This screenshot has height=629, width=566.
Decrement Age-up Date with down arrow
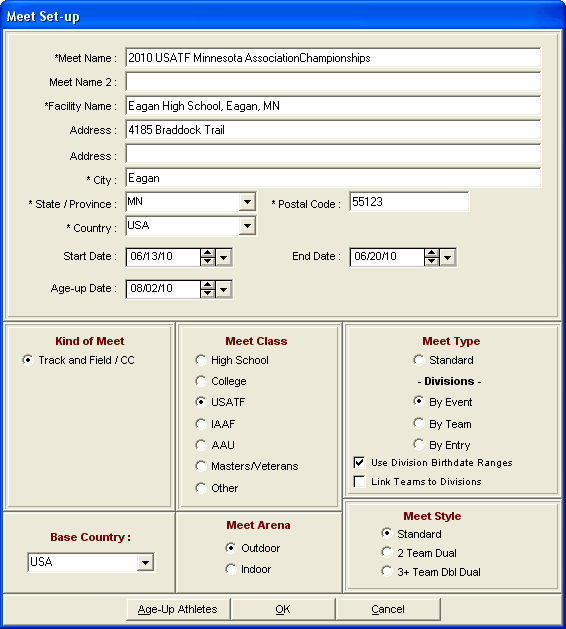(208, 294)
